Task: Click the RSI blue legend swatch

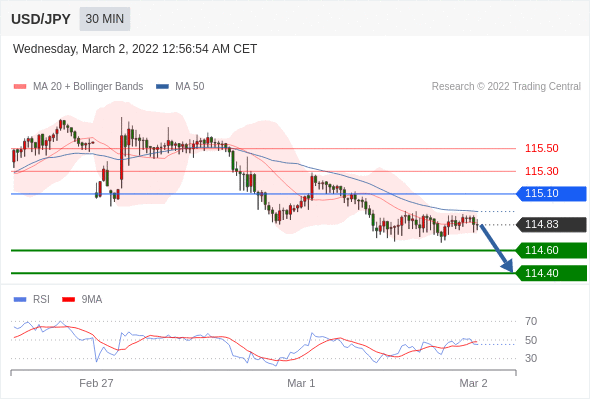Action: tap(20, 300)
